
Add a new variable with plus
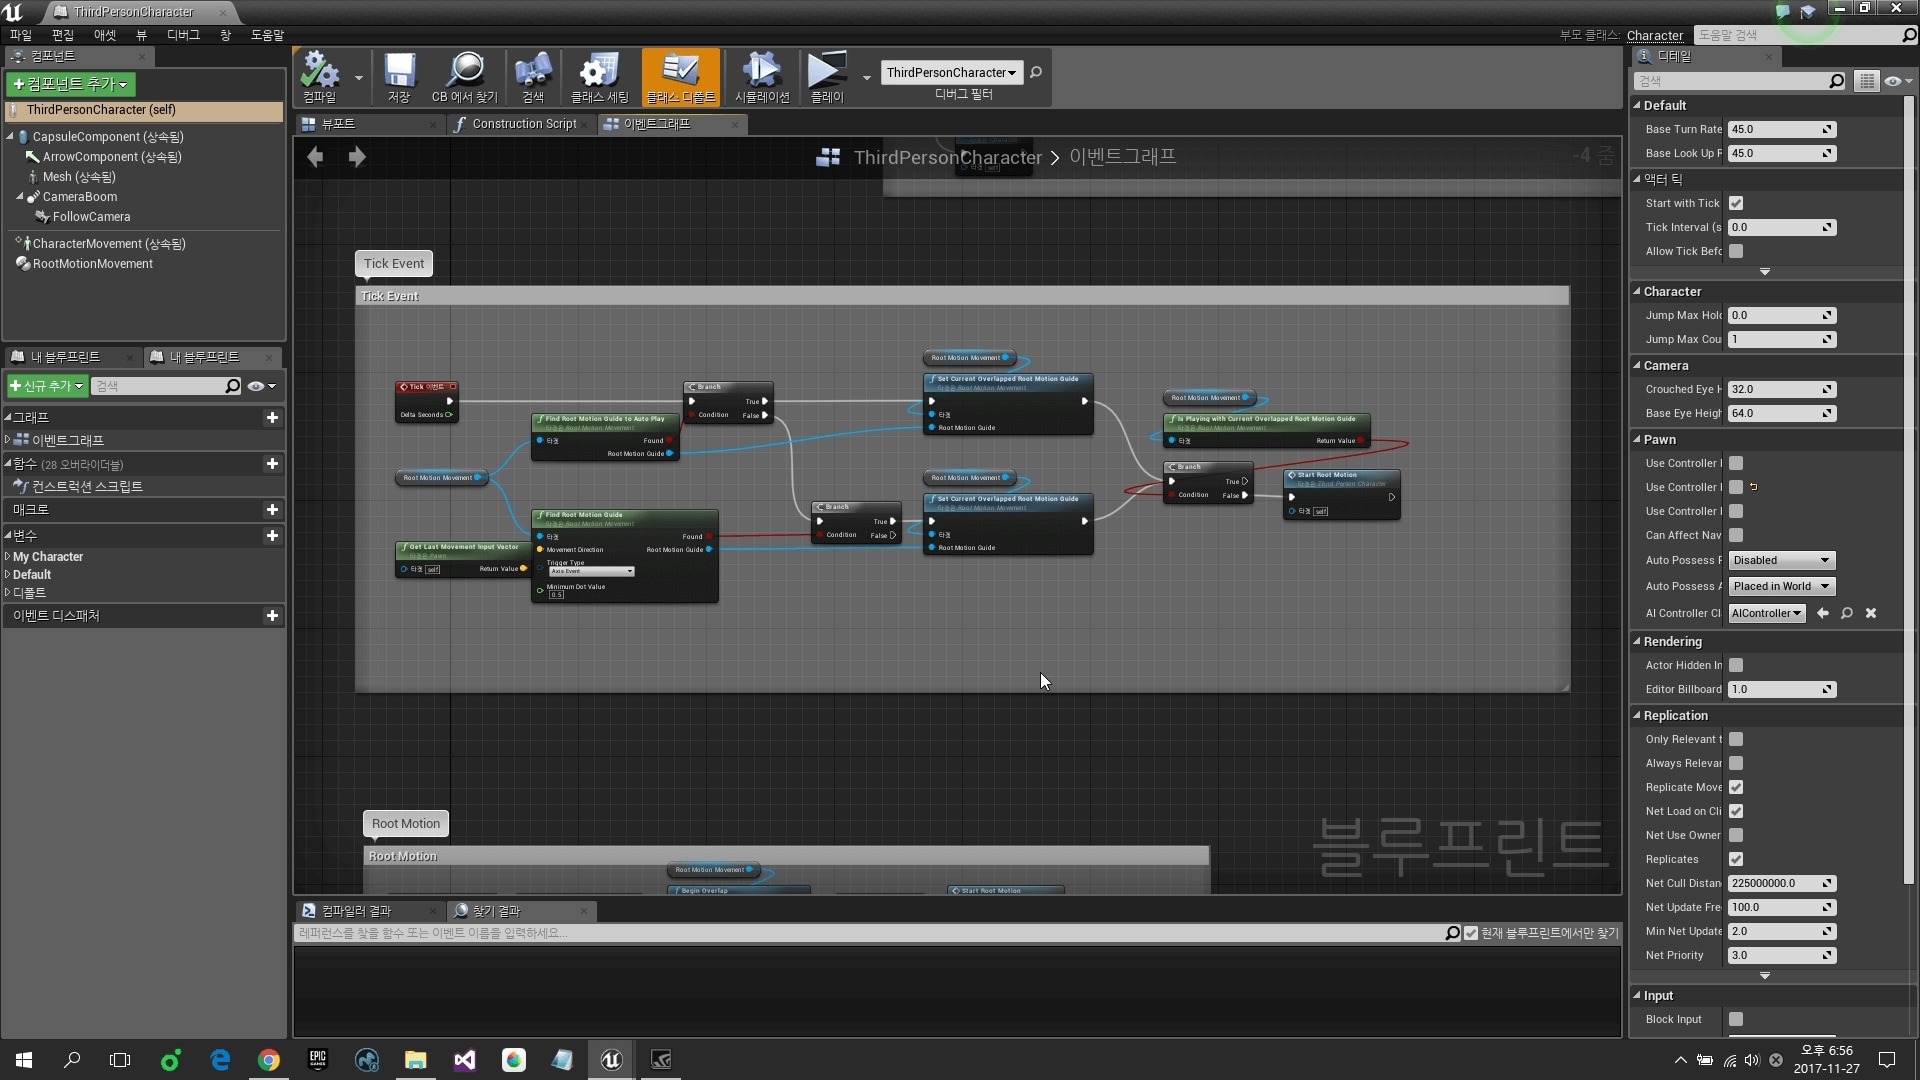(x=272, y=536)
